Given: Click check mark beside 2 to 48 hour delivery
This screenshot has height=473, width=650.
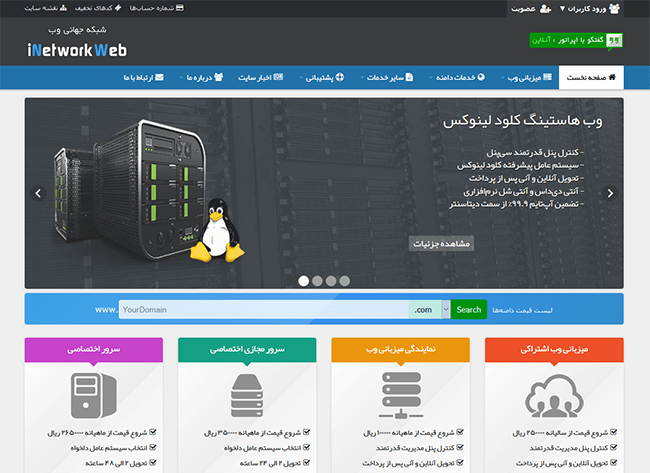Looking at the screenshot, I should coord(153,463).
